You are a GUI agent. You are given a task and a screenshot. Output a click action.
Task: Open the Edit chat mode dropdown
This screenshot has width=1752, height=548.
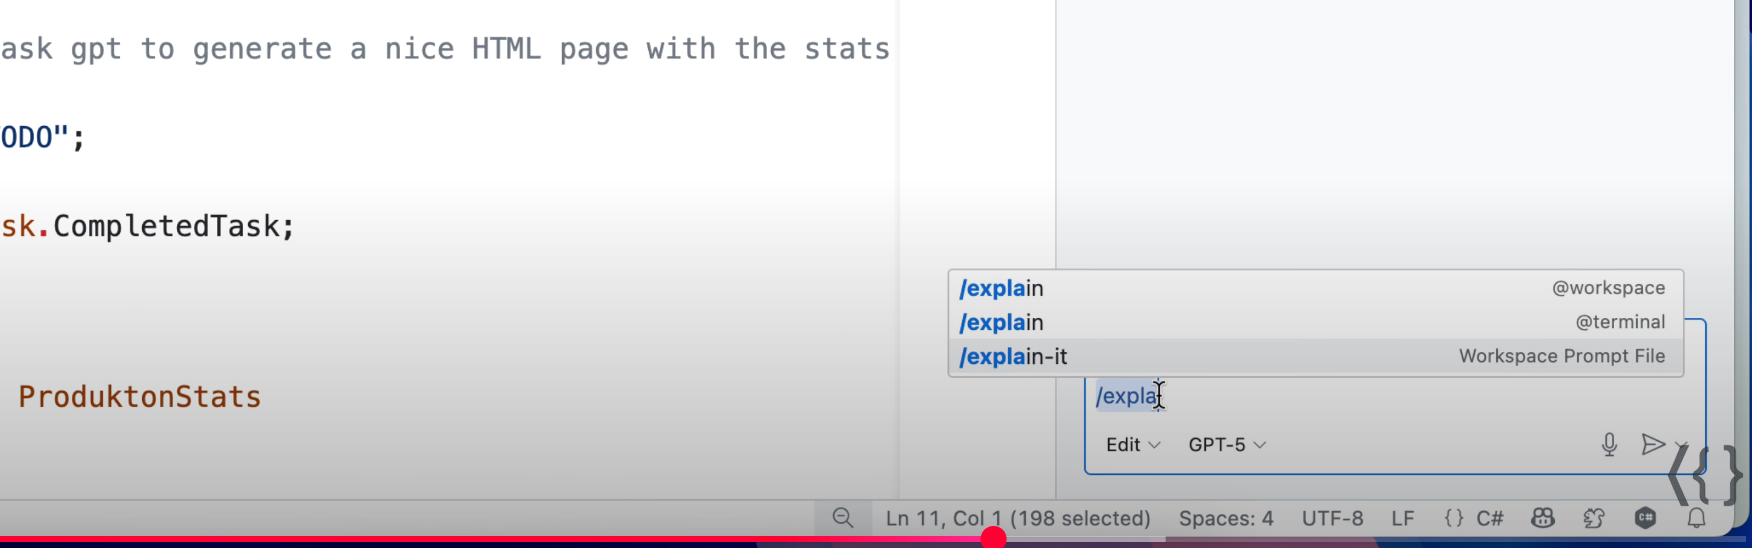pos(1132,445)
